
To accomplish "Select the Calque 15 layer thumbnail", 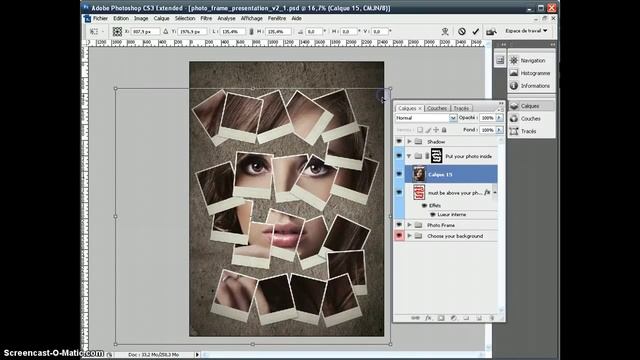I will tap(419, 174).
